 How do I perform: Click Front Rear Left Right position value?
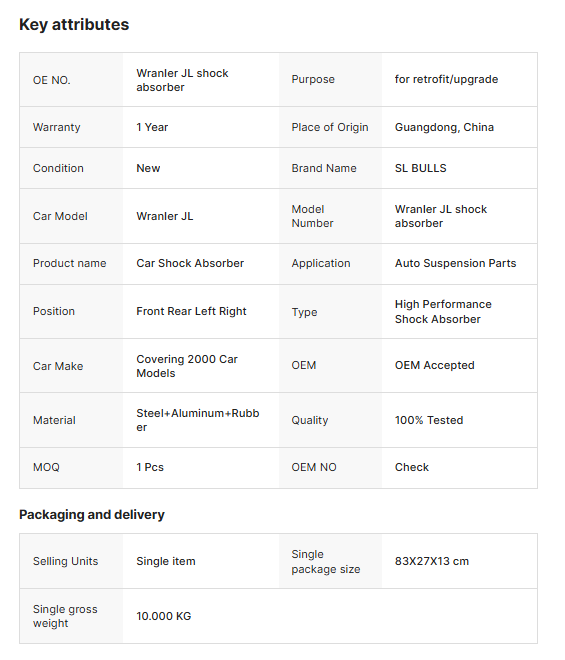pyautogui.click(x=191, y=311)
